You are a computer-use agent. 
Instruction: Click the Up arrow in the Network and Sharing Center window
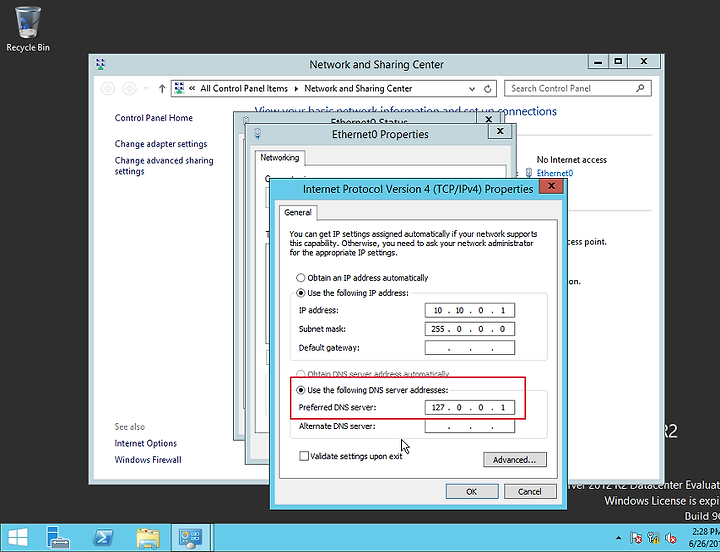162,89
